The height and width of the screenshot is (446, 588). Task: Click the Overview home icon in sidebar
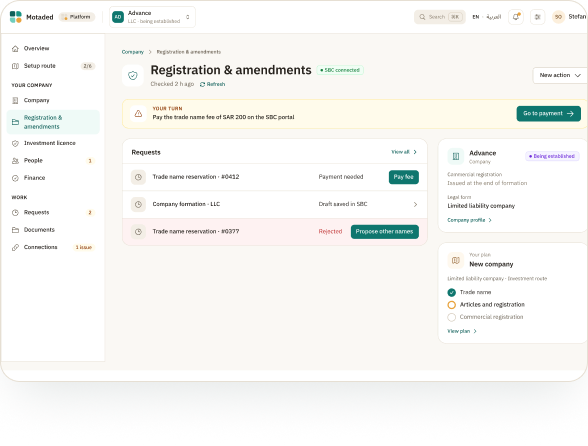(15, 48)
